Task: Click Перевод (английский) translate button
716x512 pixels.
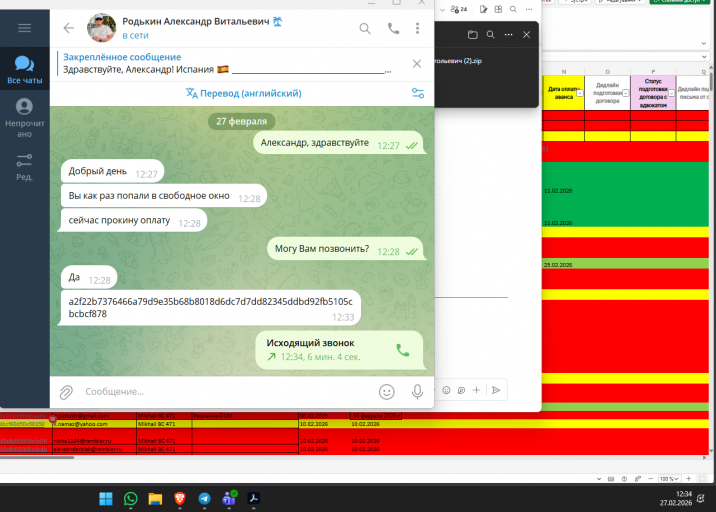Action: pos(243,93)
